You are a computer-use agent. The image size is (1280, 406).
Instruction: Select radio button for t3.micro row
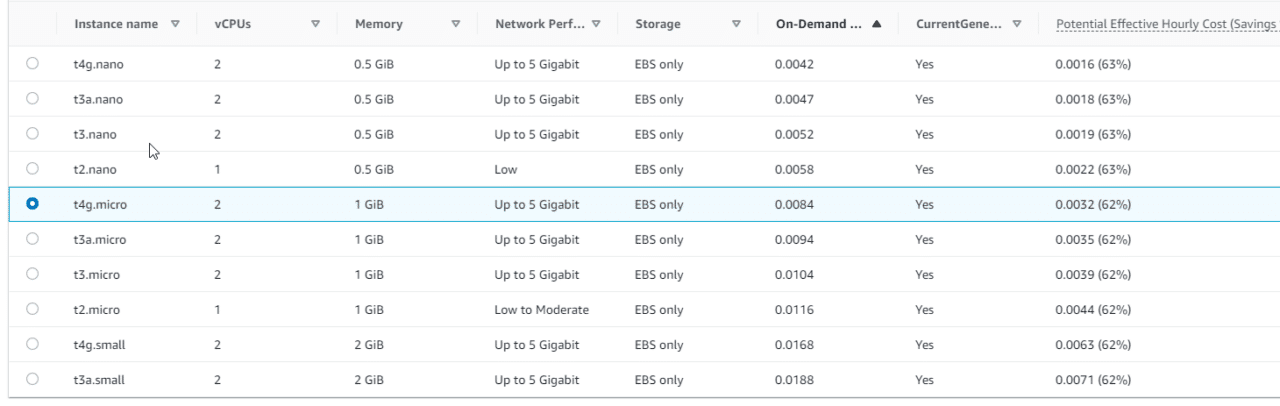33,274
